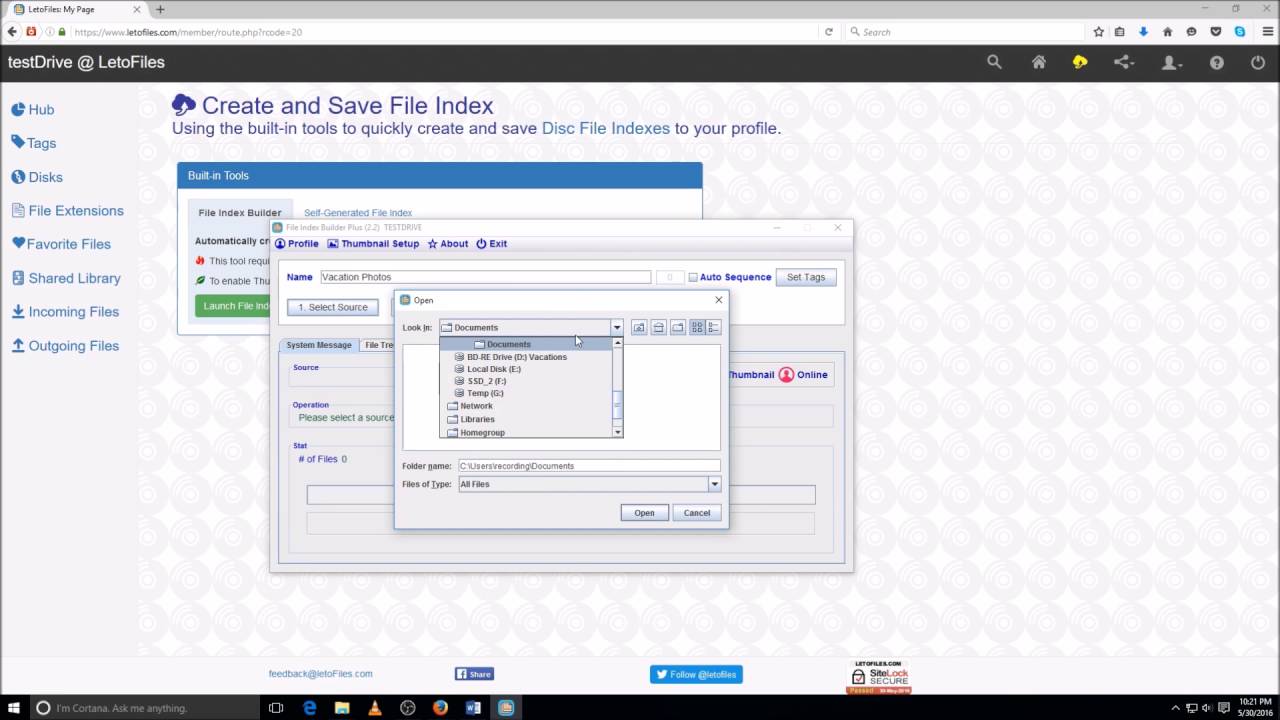Screen dimensions: 1280x720
Task: Open Firefox bookmarks list icon
Action: point(1120,32)
